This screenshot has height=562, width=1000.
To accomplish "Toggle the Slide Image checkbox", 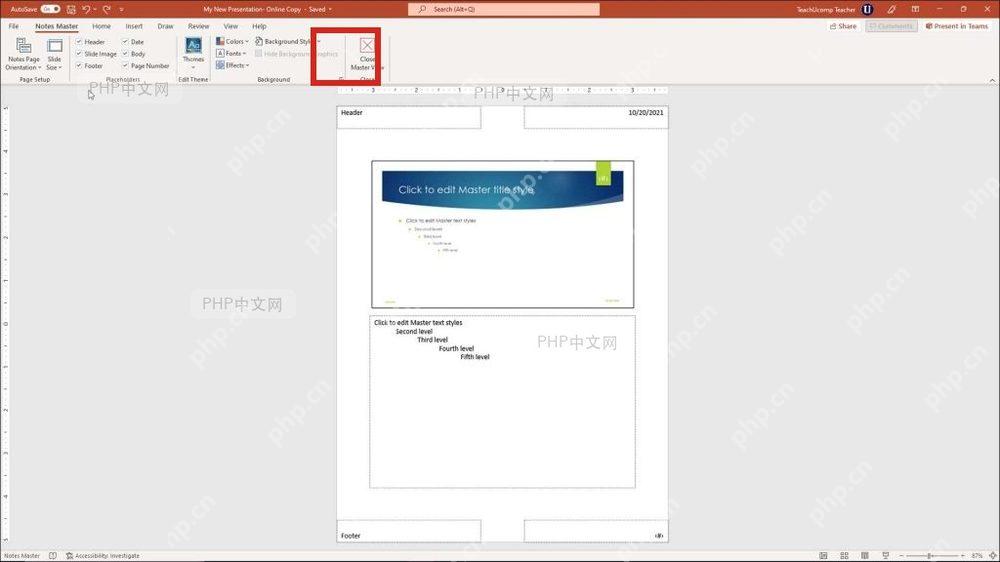I will click(79, 54).
